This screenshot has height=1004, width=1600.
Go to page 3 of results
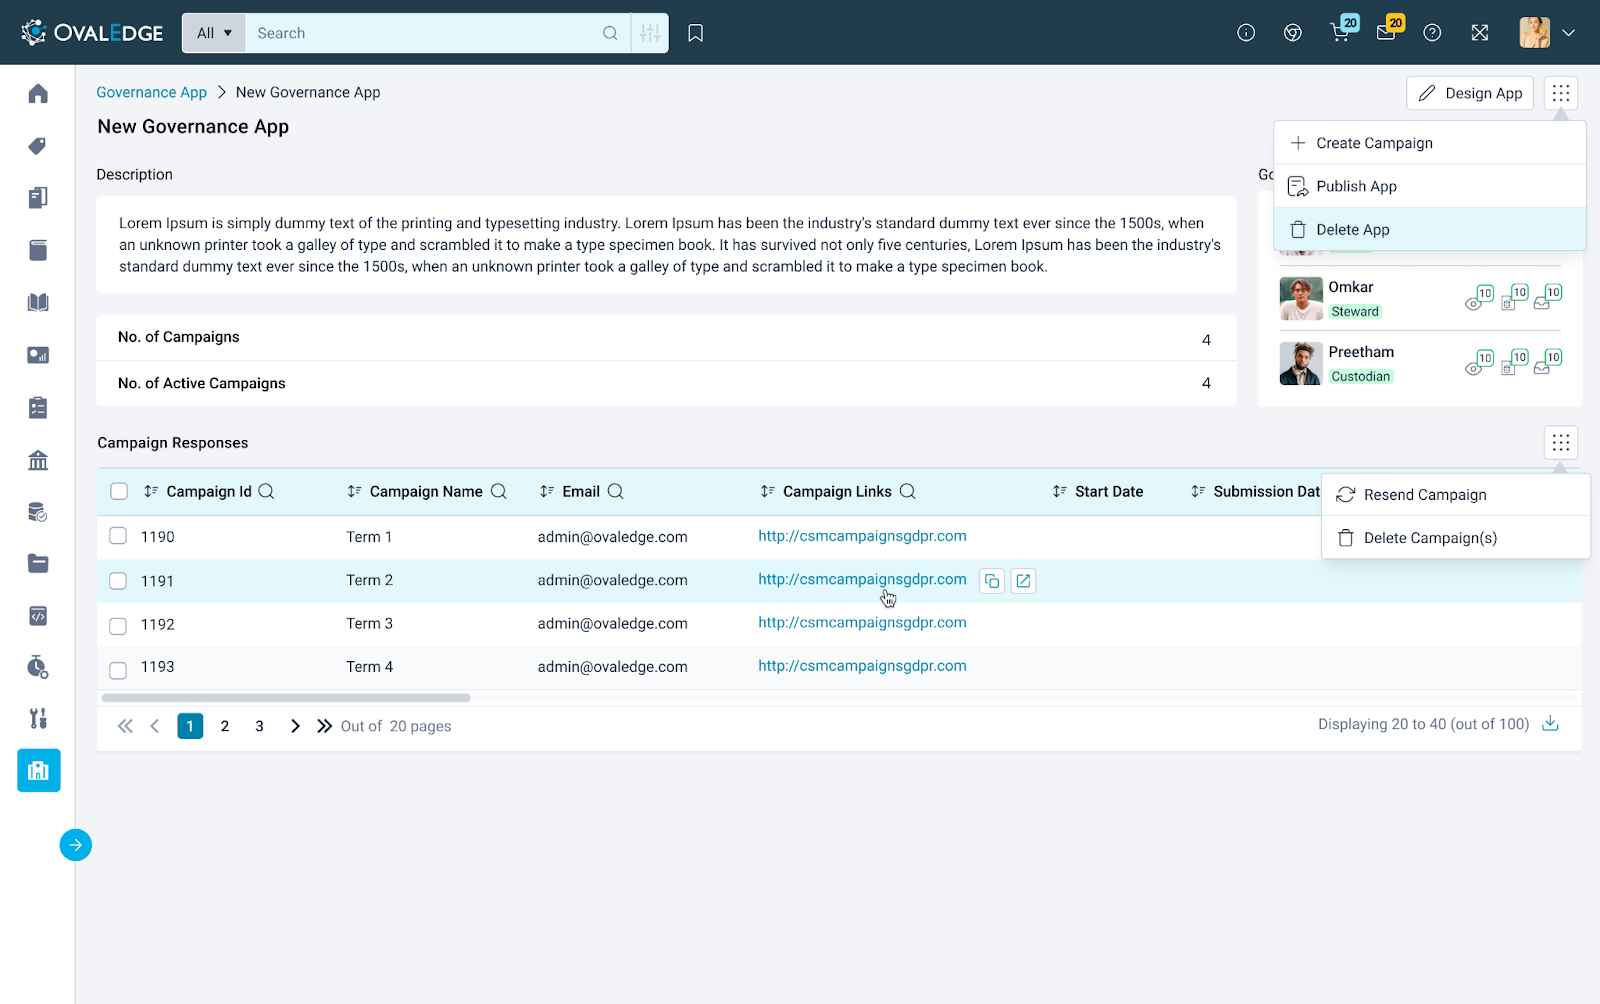pyautogui.click(x=259, y=726)
